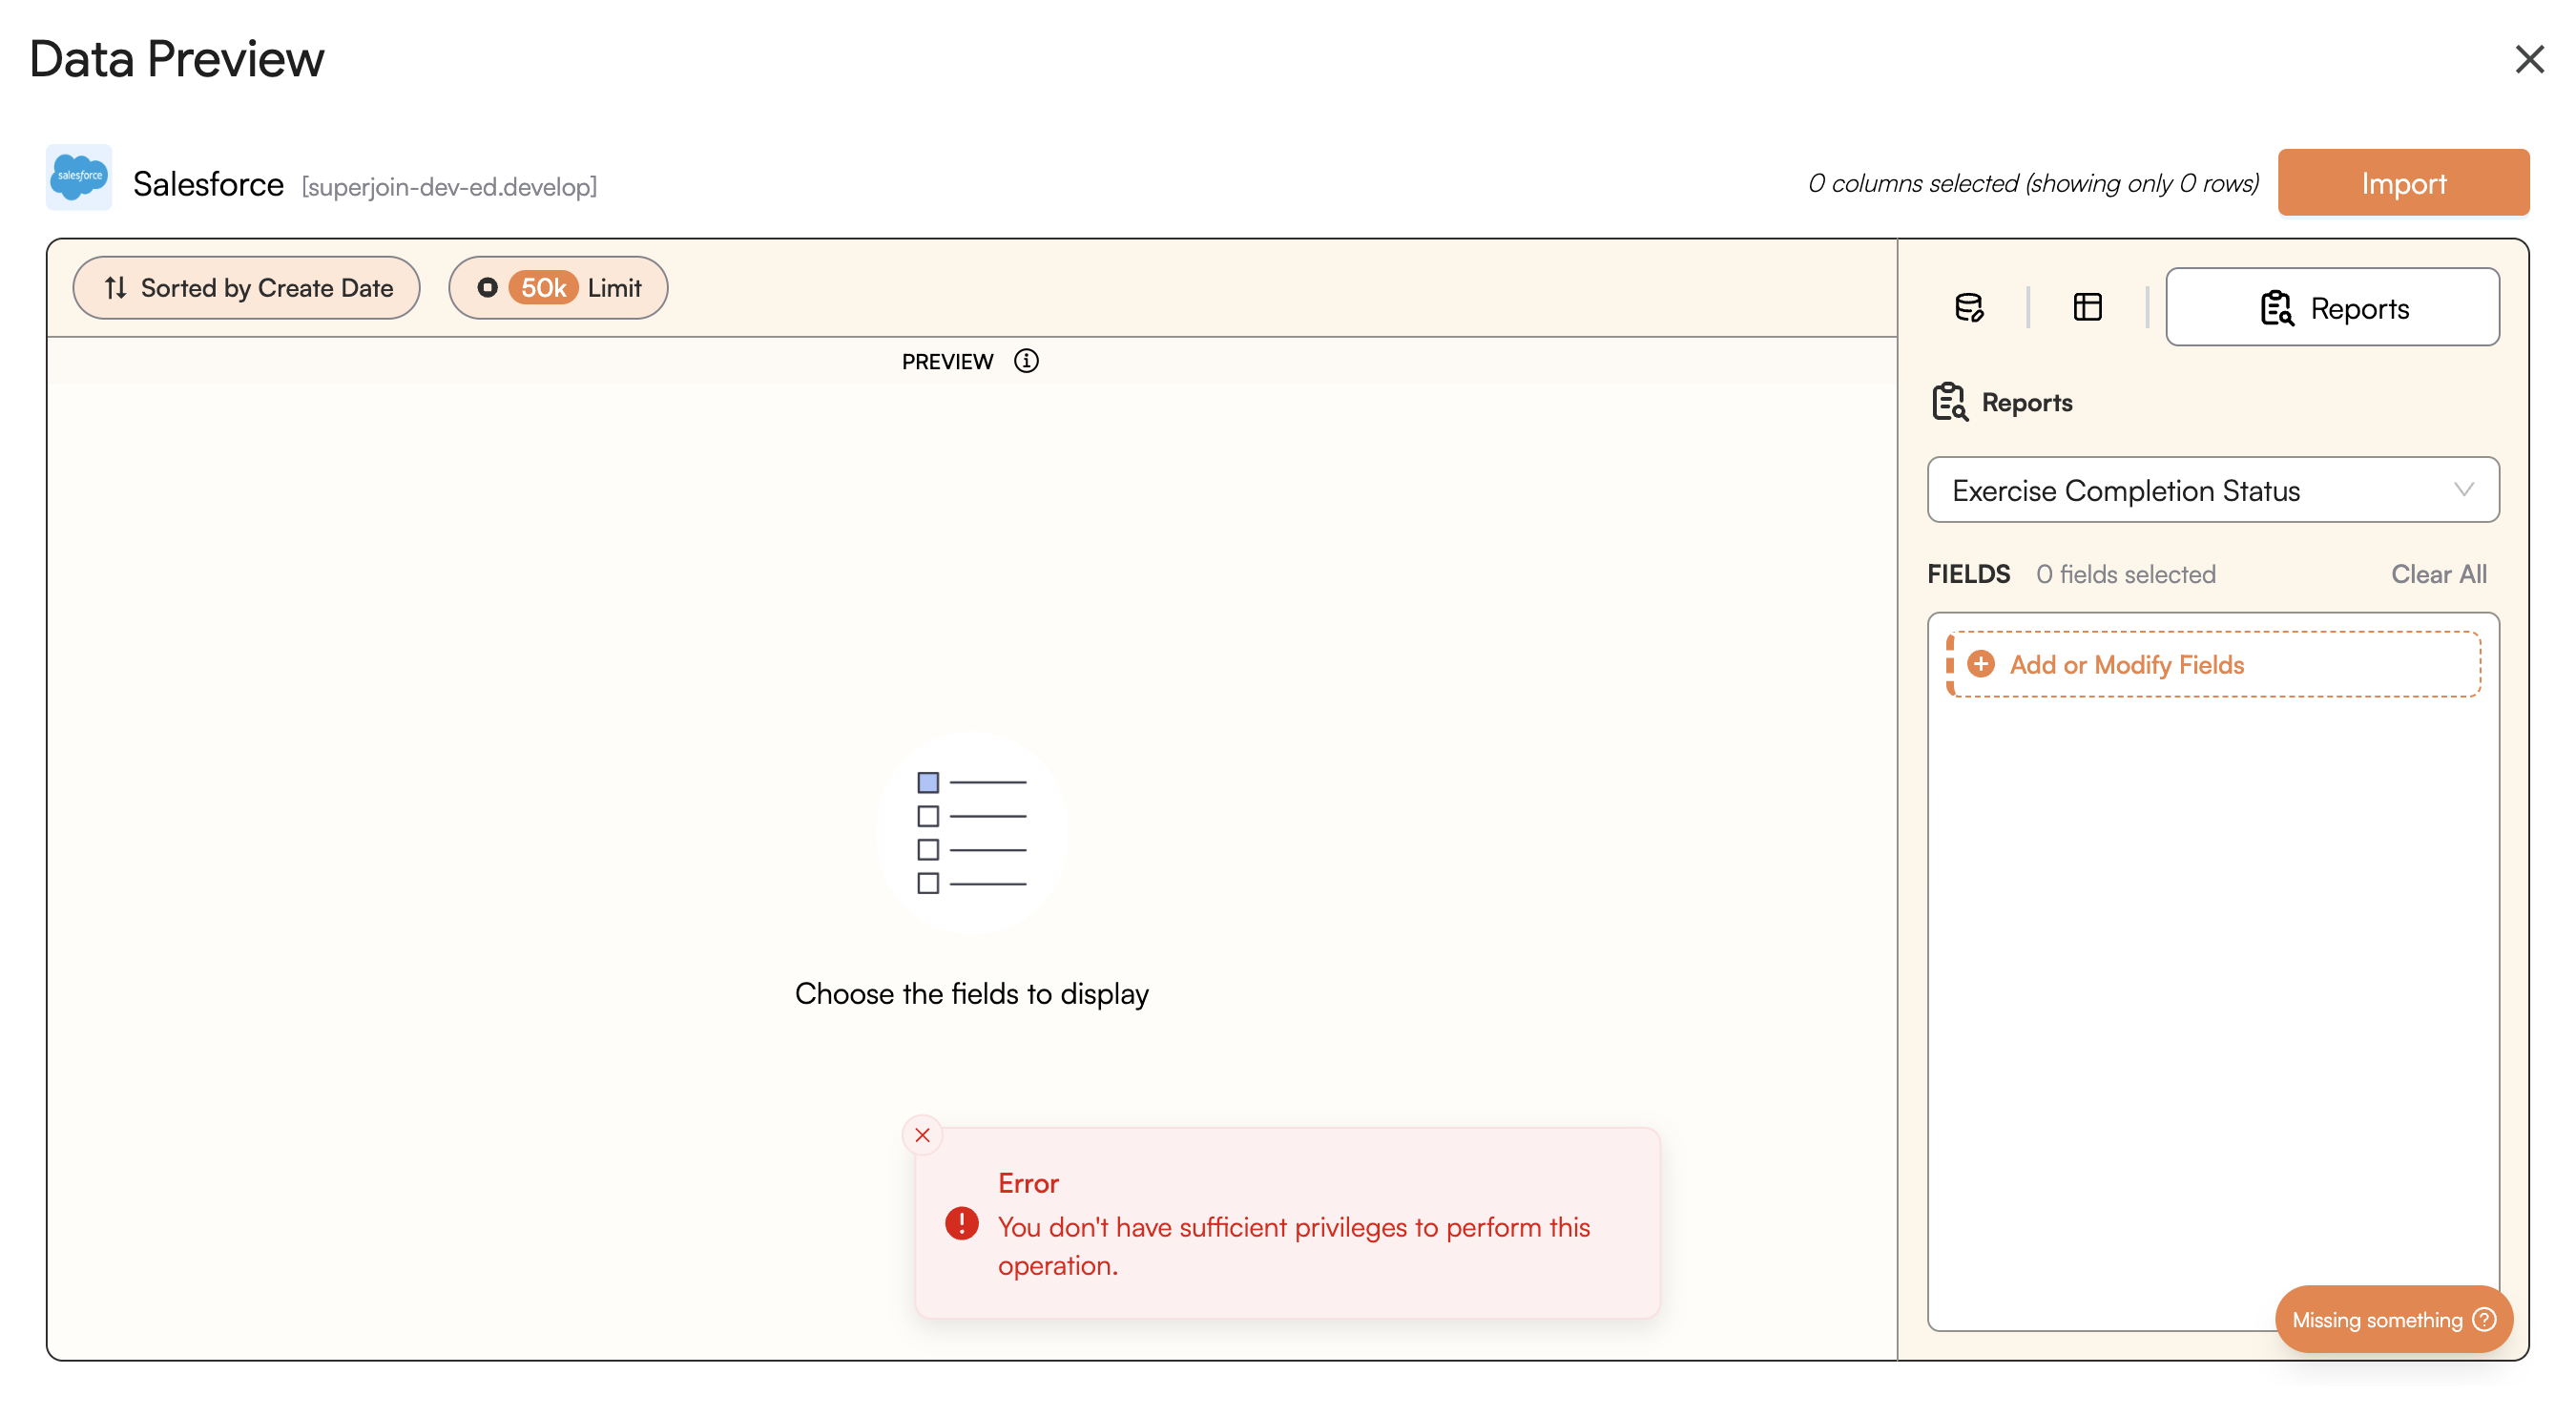The height and width of the screenshot is (1416, 2576).
Task: Click the Salesforce logo icon
Action: pyautogui.click(x=78, y=177)
